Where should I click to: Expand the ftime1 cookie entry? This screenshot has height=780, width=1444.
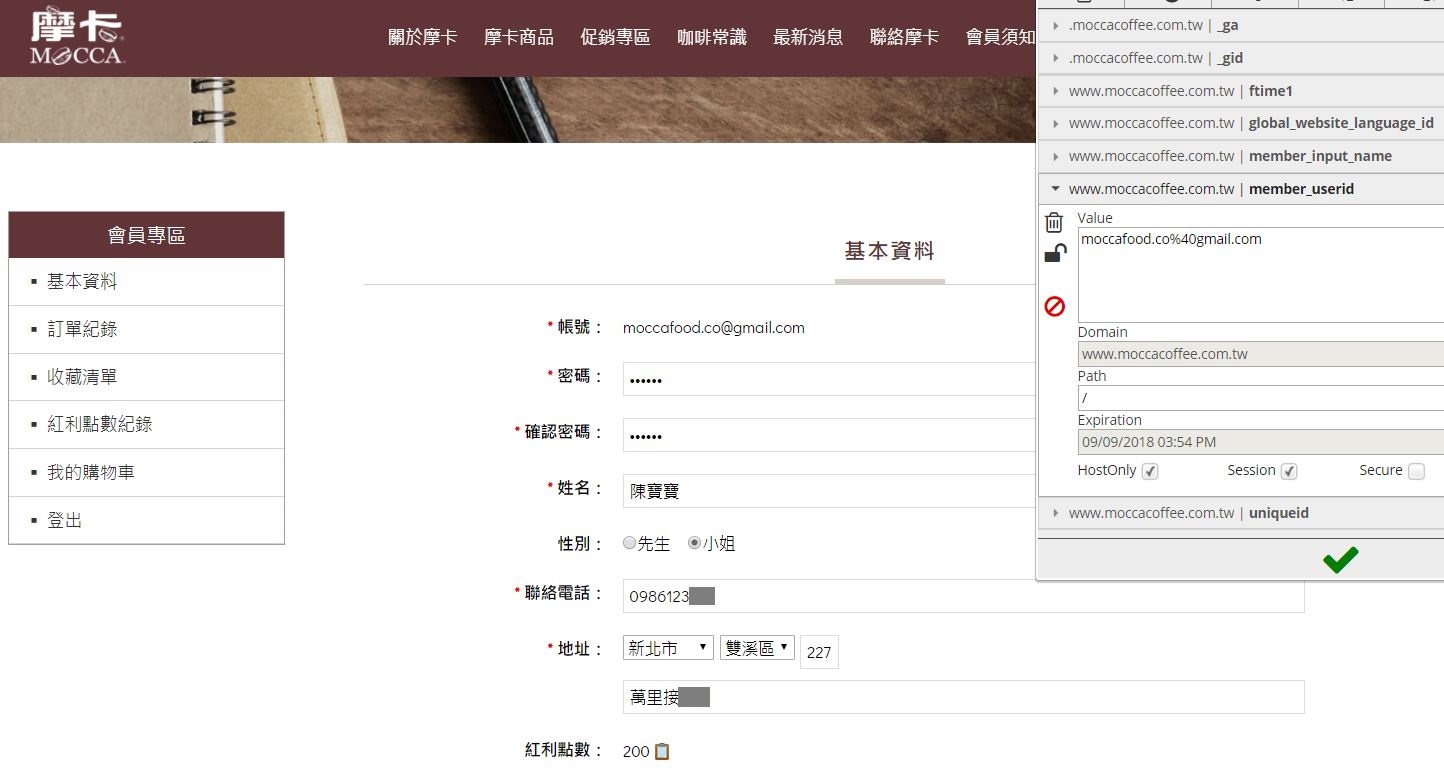[x=1241, y=91]
